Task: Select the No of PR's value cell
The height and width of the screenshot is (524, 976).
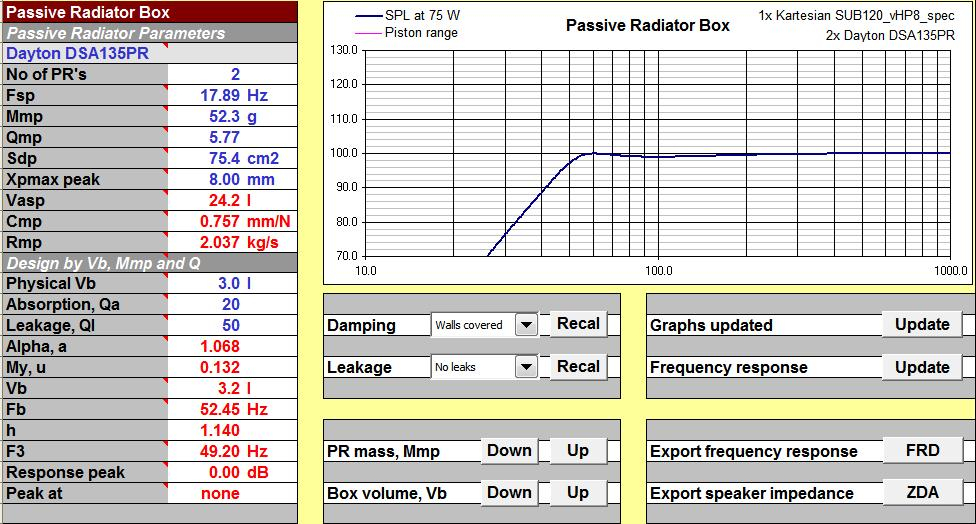Action: (234, 75)
